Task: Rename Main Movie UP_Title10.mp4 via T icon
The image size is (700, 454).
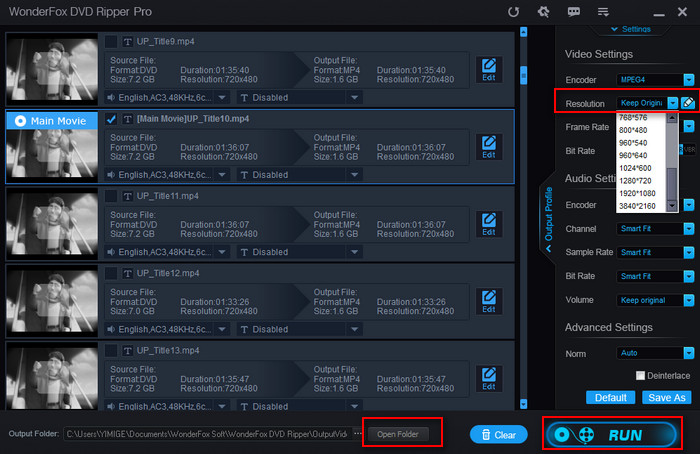Action: point(128,119)
